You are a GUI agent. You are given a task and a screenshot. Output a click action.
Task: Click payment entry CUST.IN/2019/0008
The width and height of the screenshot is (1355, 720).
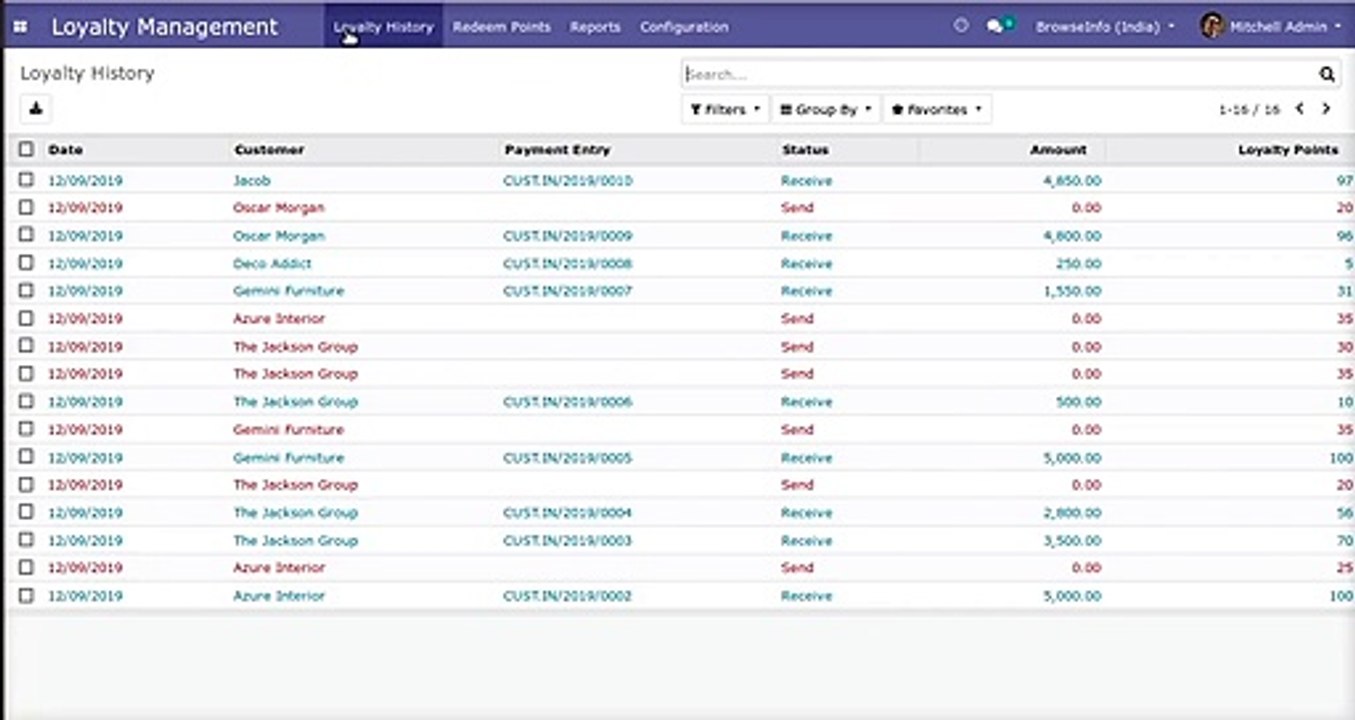coord(568,264)
